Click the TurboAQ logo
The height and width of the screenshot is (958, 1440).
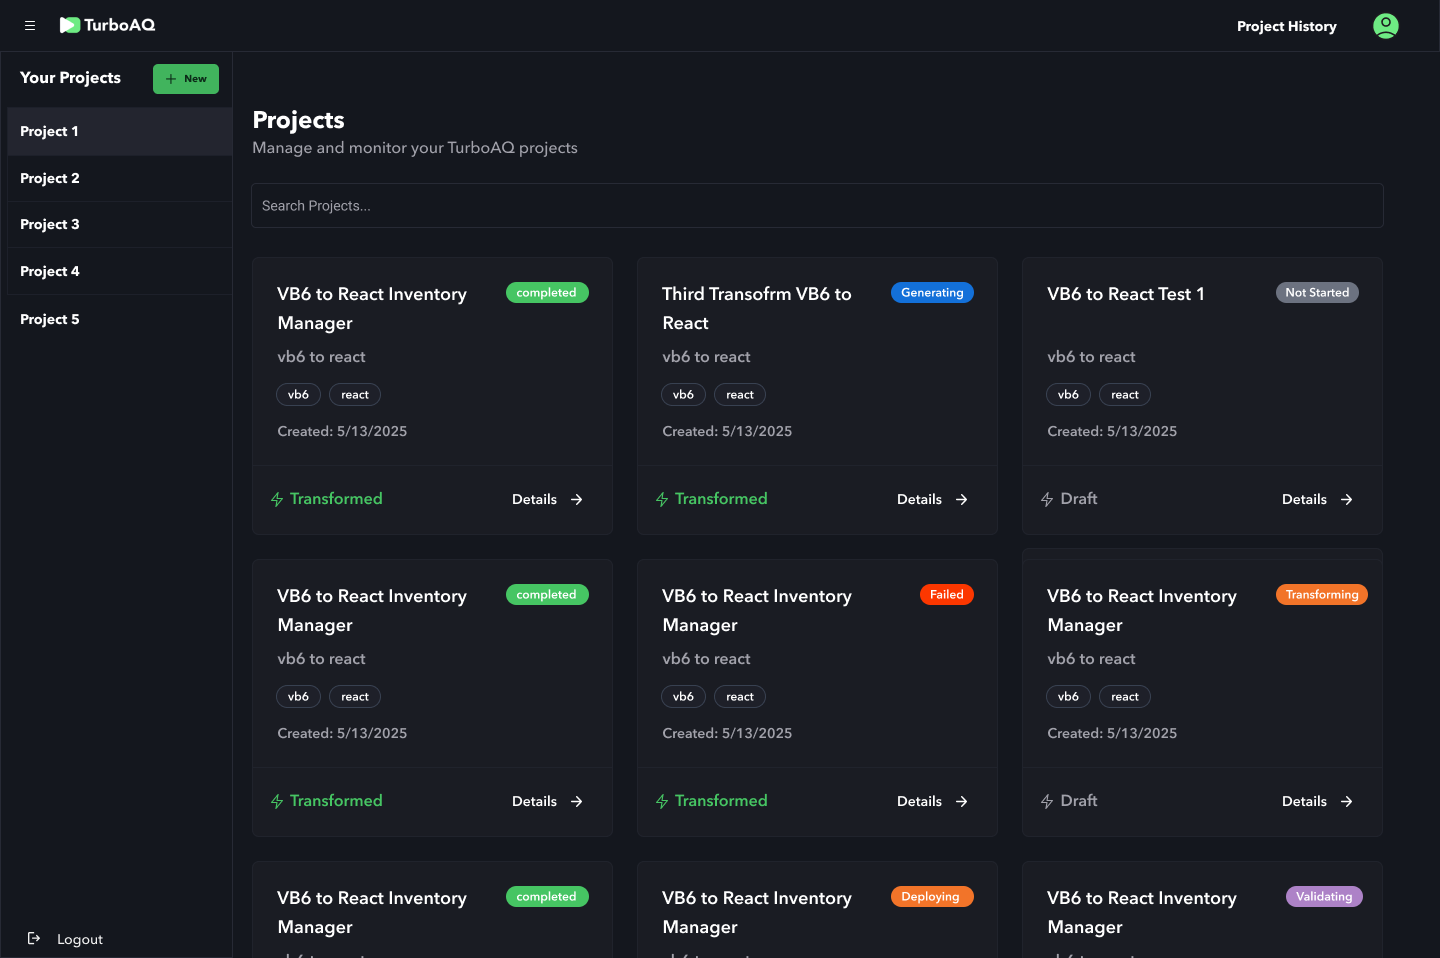pyautogui.click(x=107, y=25)
